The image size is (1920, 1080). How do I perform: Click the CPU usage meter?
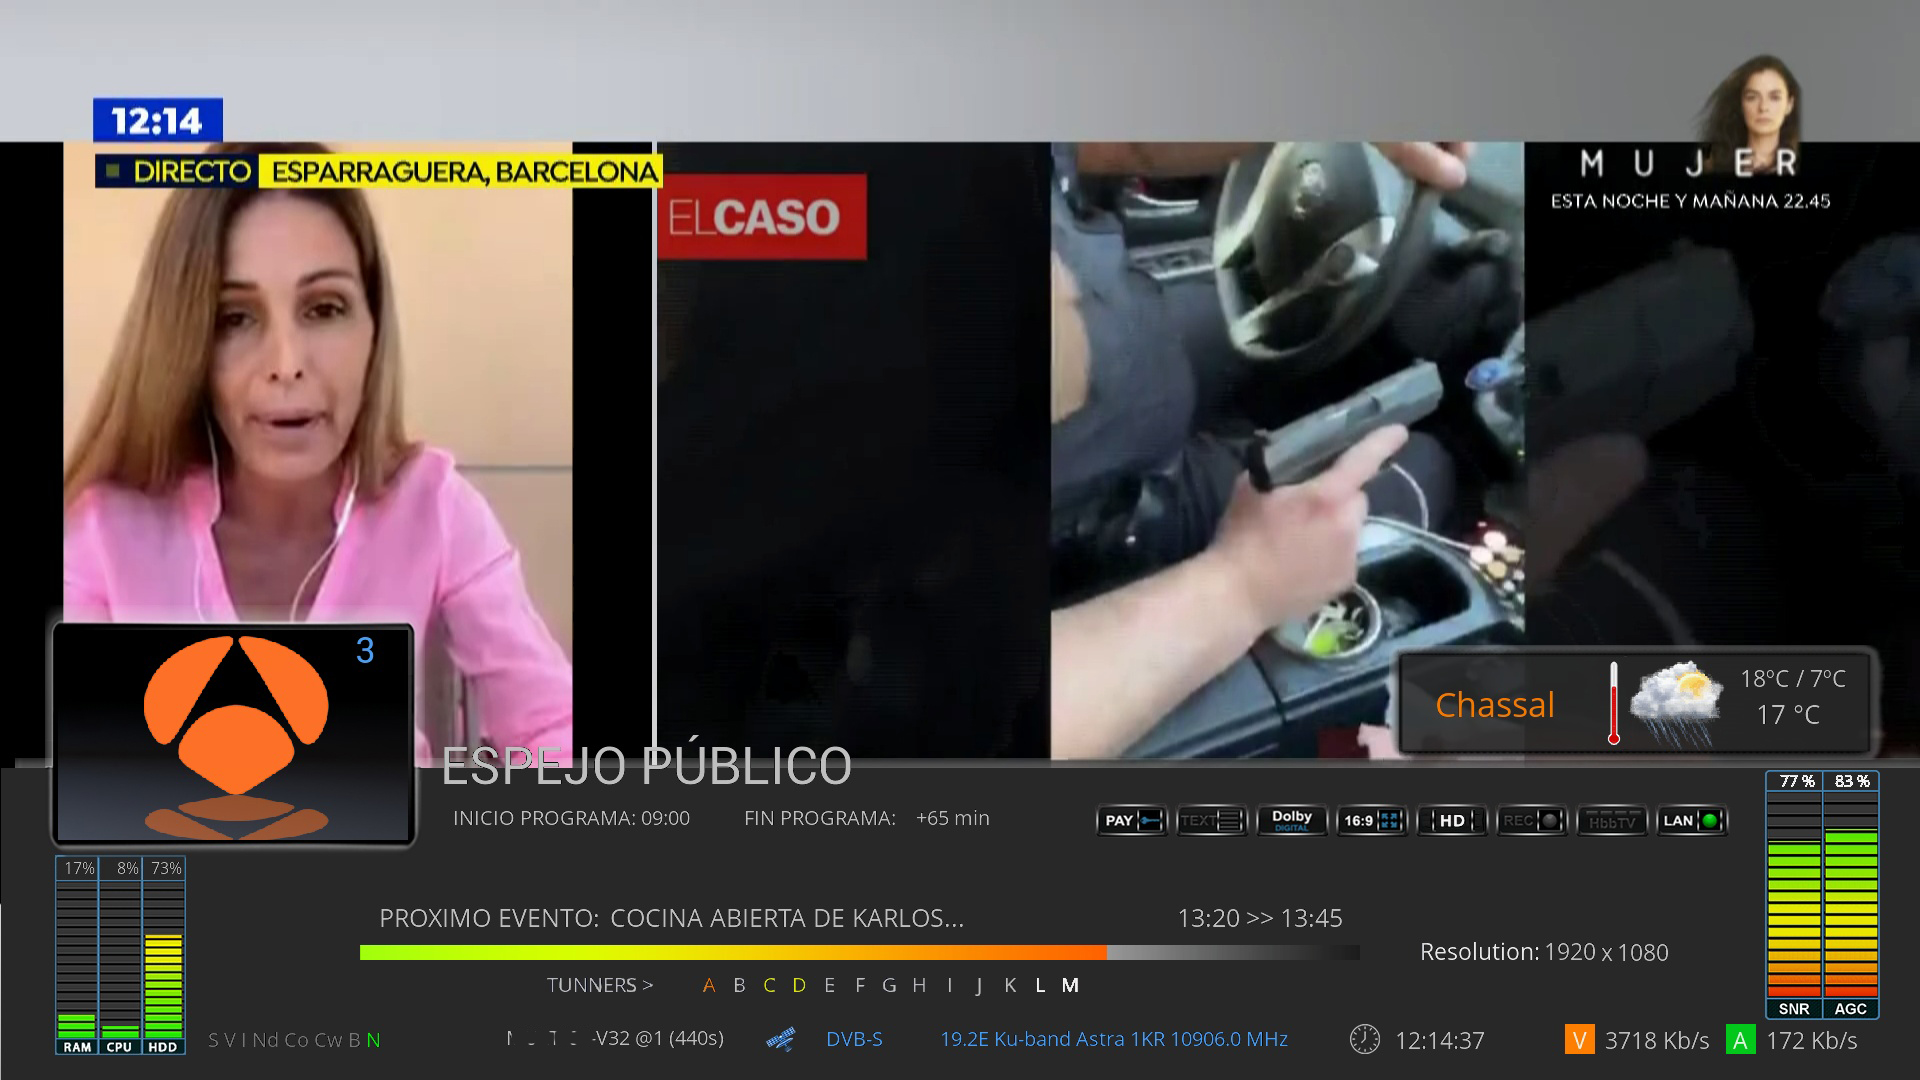pos(120,955)
